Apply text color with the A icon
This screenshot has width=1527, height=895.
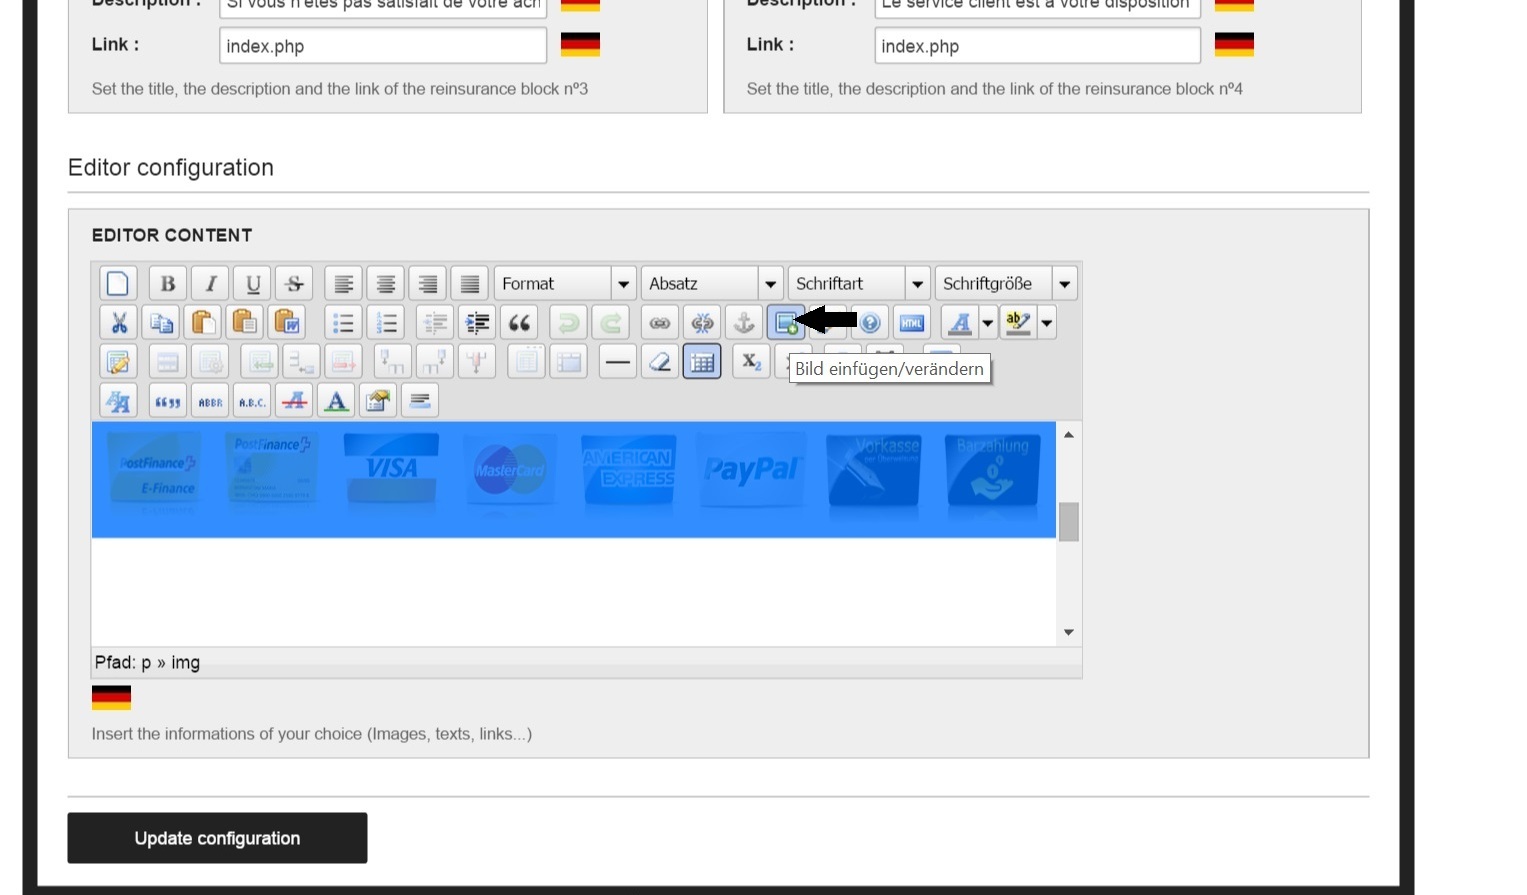(x=960, y=323)
